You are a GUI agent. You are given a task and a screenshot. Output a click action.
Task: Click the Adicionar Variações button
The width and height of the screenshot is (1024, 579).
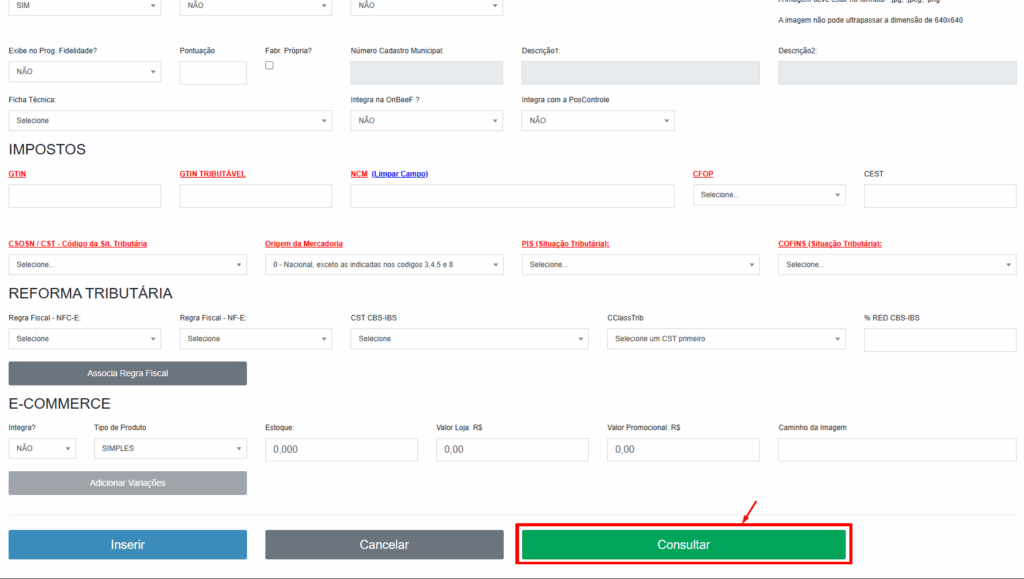(127, 483)
